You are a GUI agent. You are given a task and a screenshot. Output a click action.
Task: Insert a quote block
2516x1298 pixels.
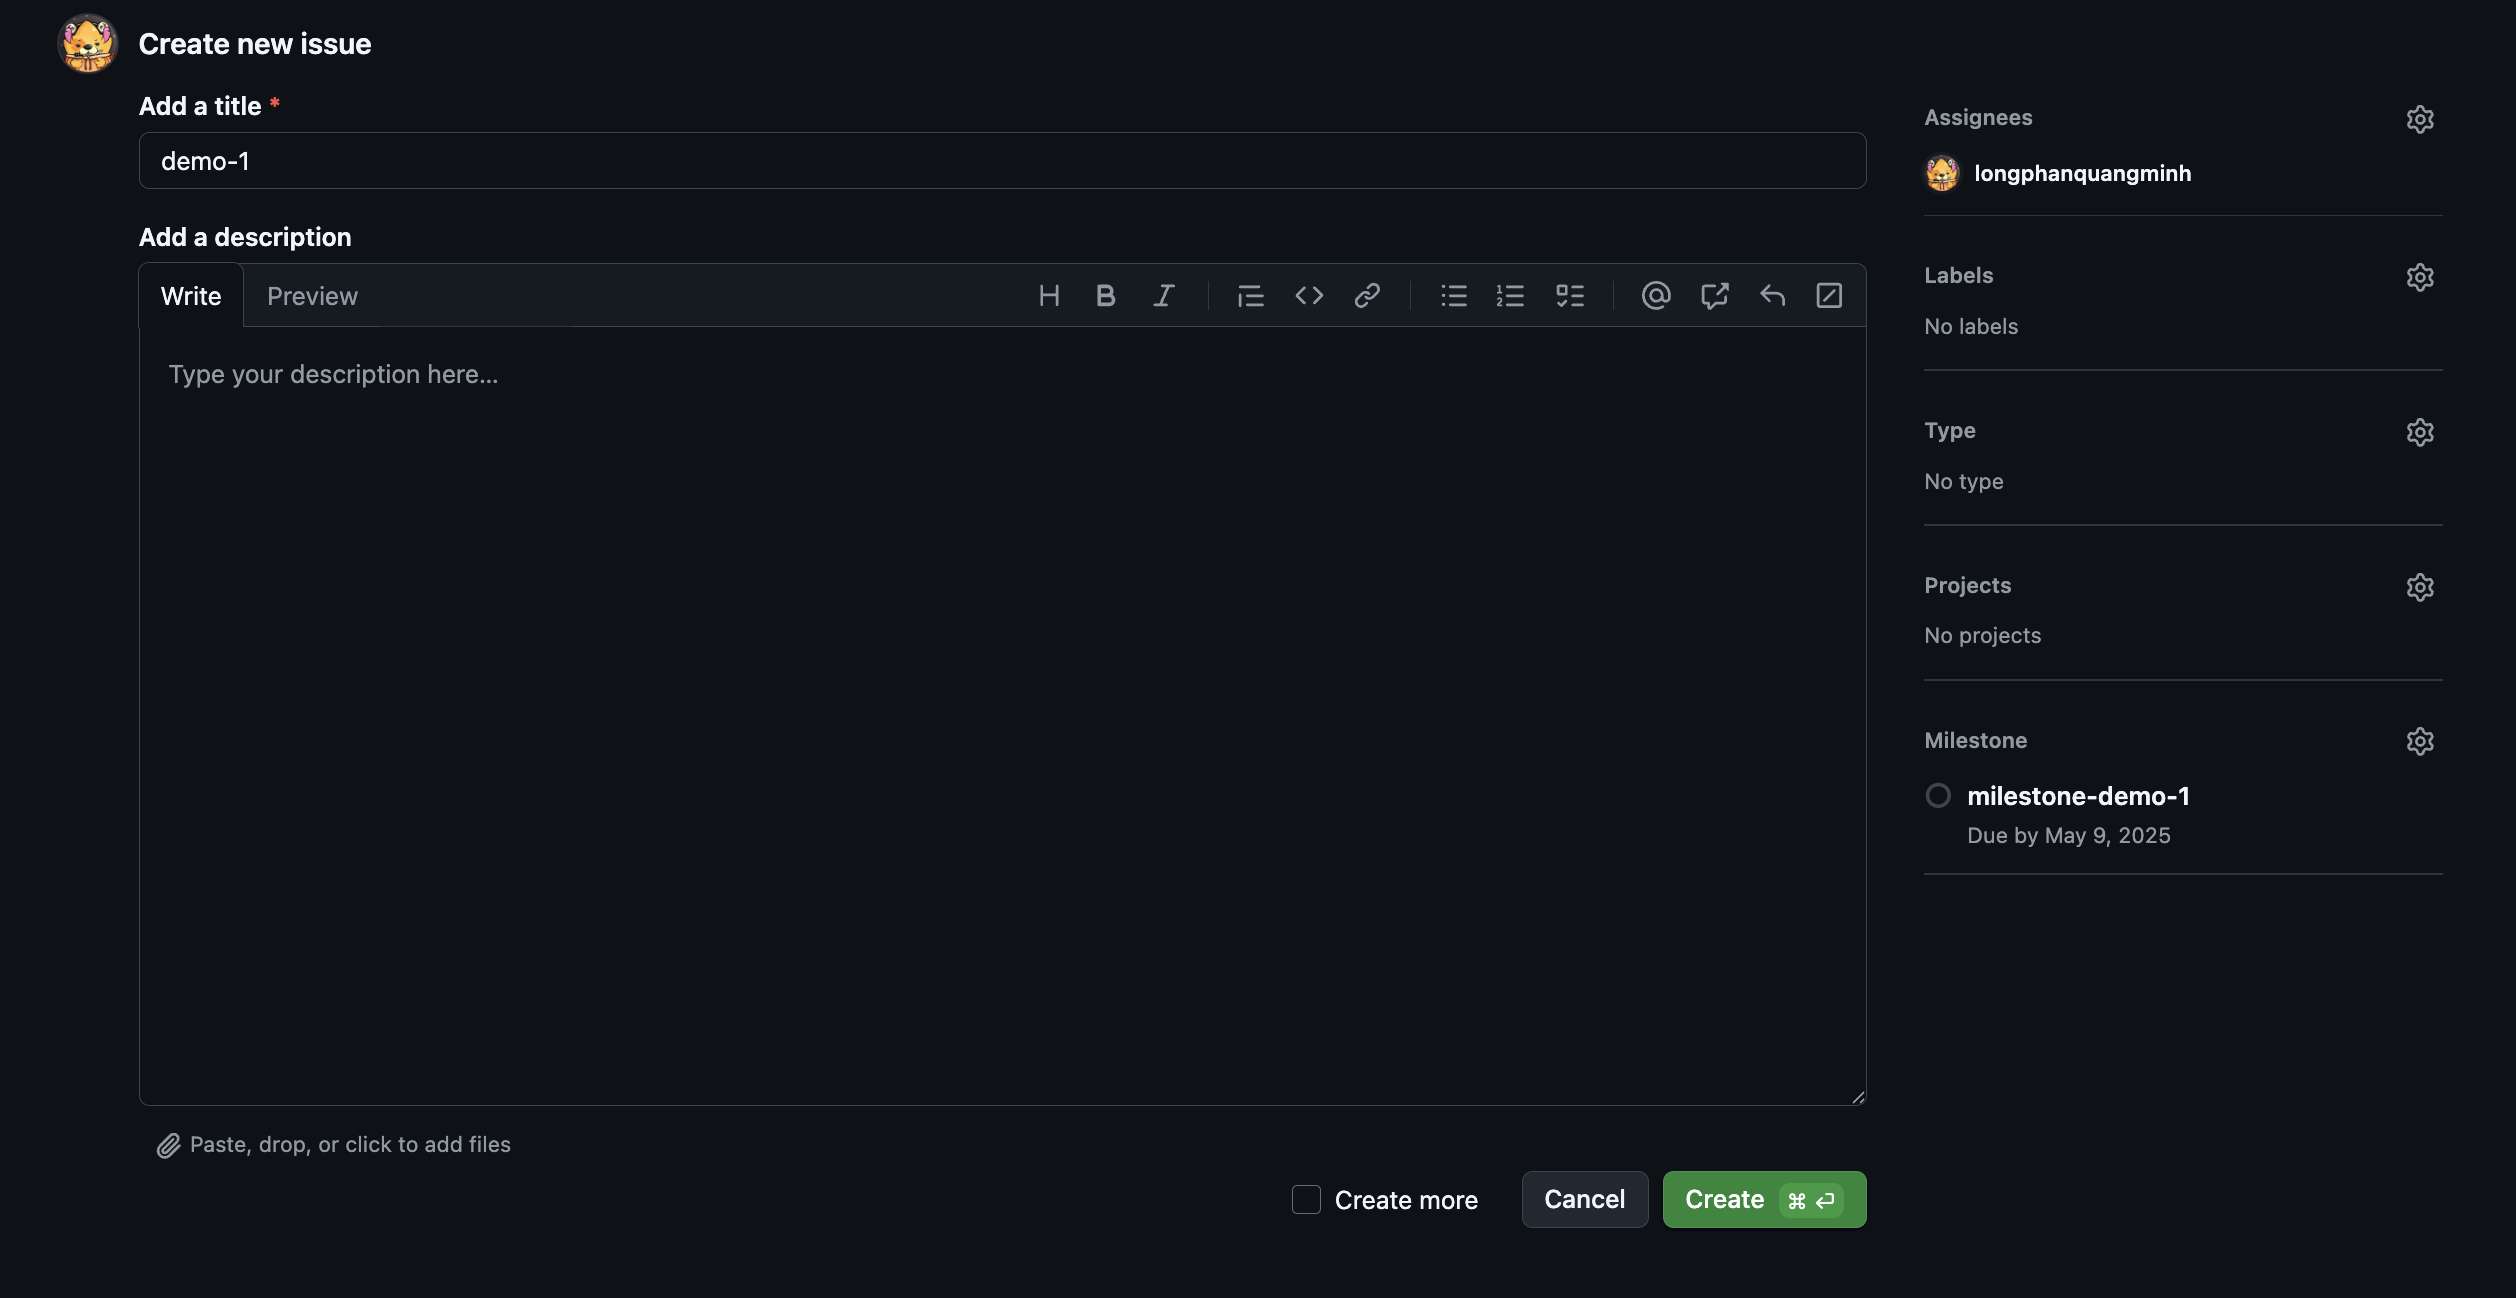coord(1250,295)
